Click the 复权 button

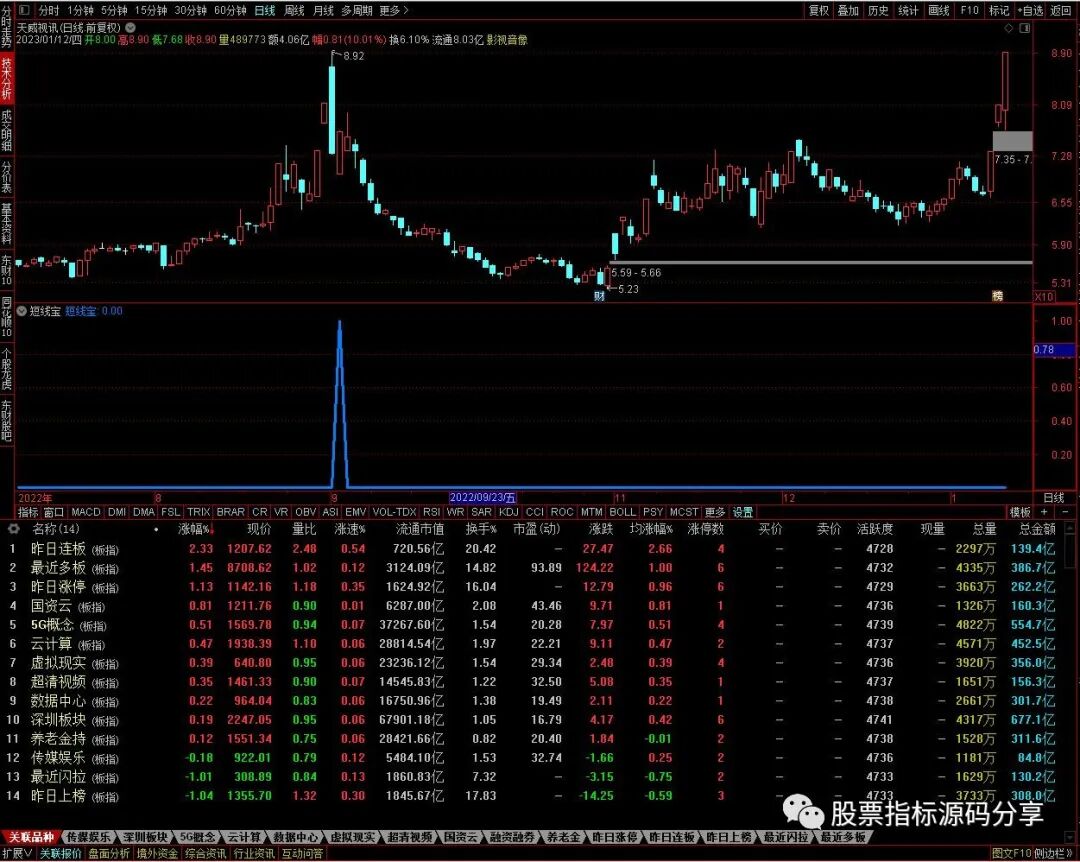point(818,10)
